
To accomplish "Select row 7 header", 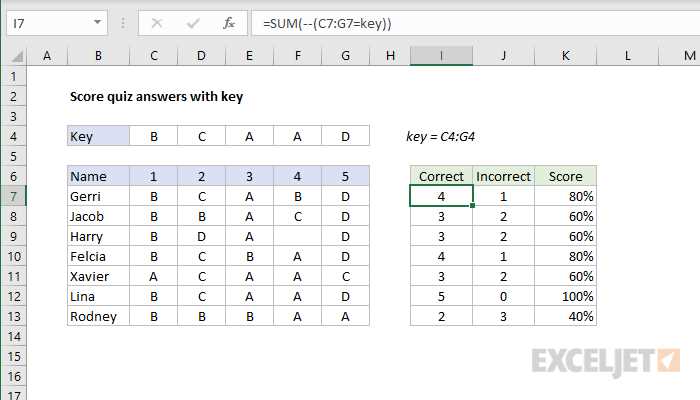I will 13,196.
